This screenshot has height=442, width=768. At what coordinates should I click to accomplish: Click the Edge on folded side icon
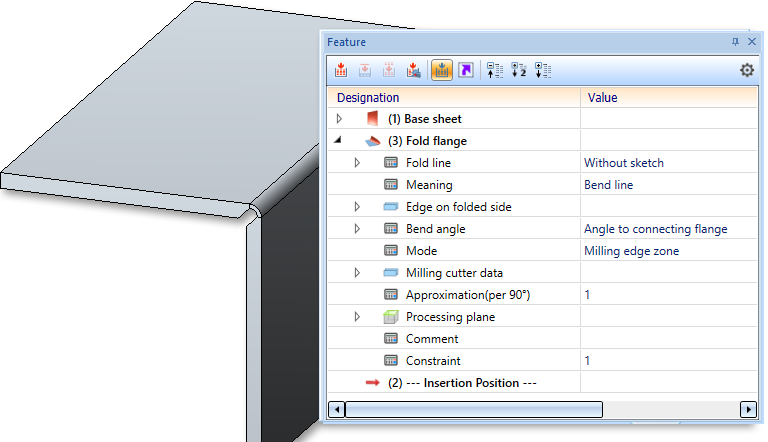[x=390, y=207]
